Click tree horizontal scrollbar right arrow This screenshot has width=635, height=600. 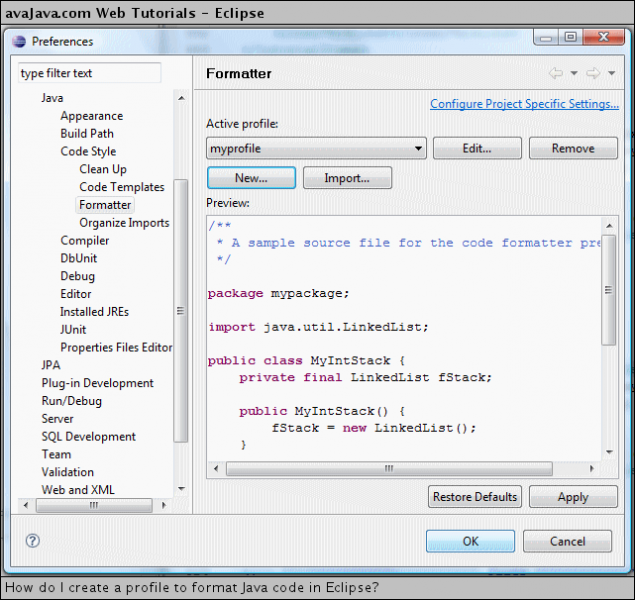coord(164,505)
